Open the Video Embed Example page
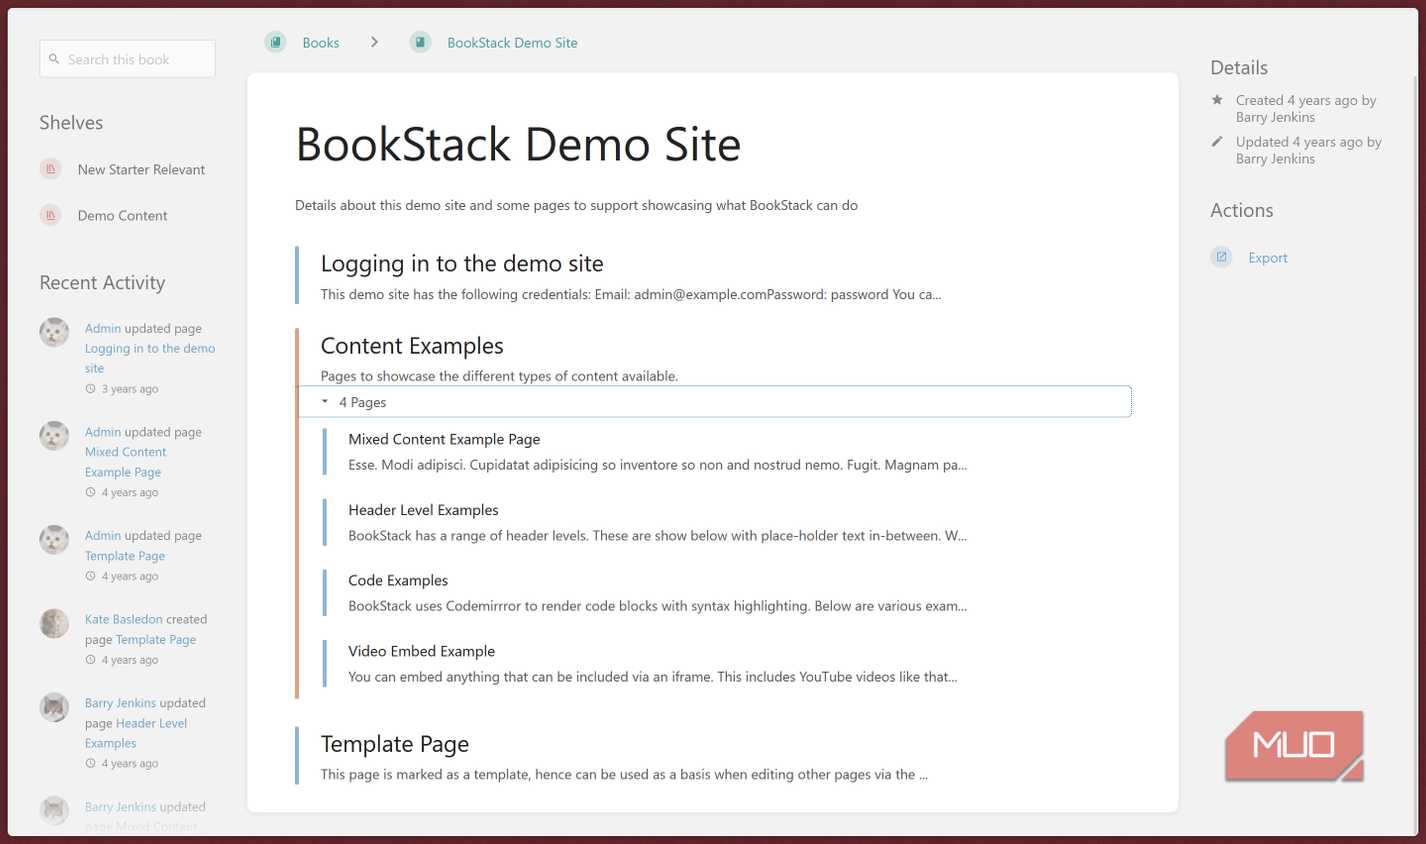Viewport: 1426px width, 844px height. pyautogui.click(x=421, y=651)
